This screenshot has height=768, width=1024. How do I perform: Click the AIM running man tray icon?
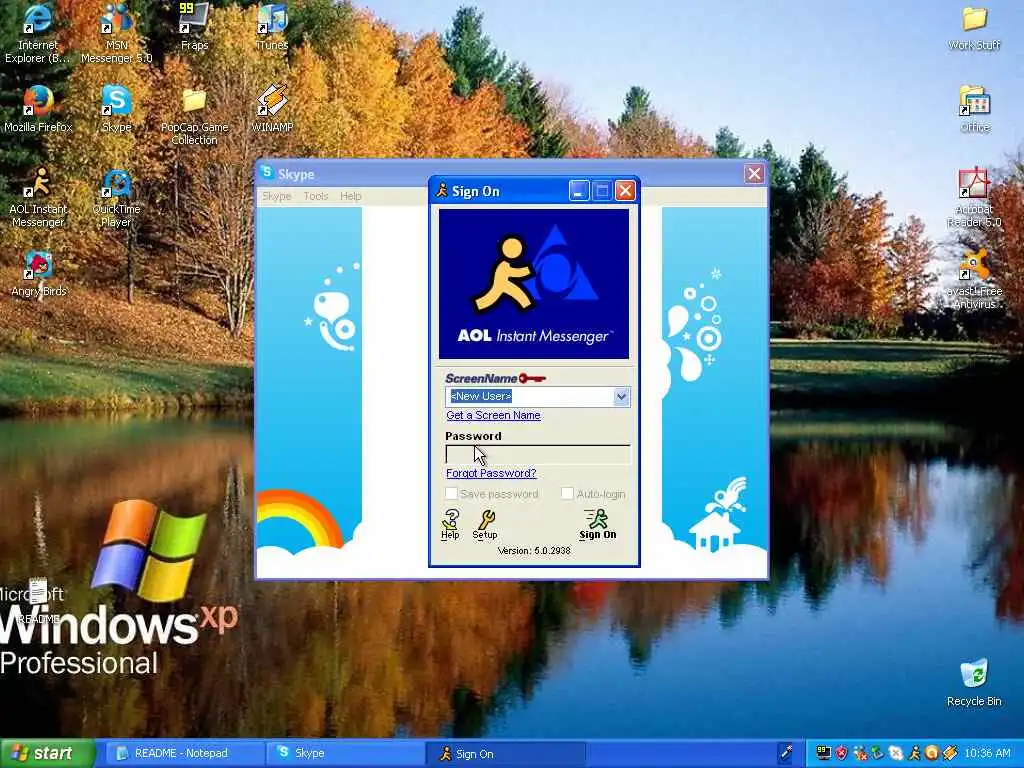point(914,754)
